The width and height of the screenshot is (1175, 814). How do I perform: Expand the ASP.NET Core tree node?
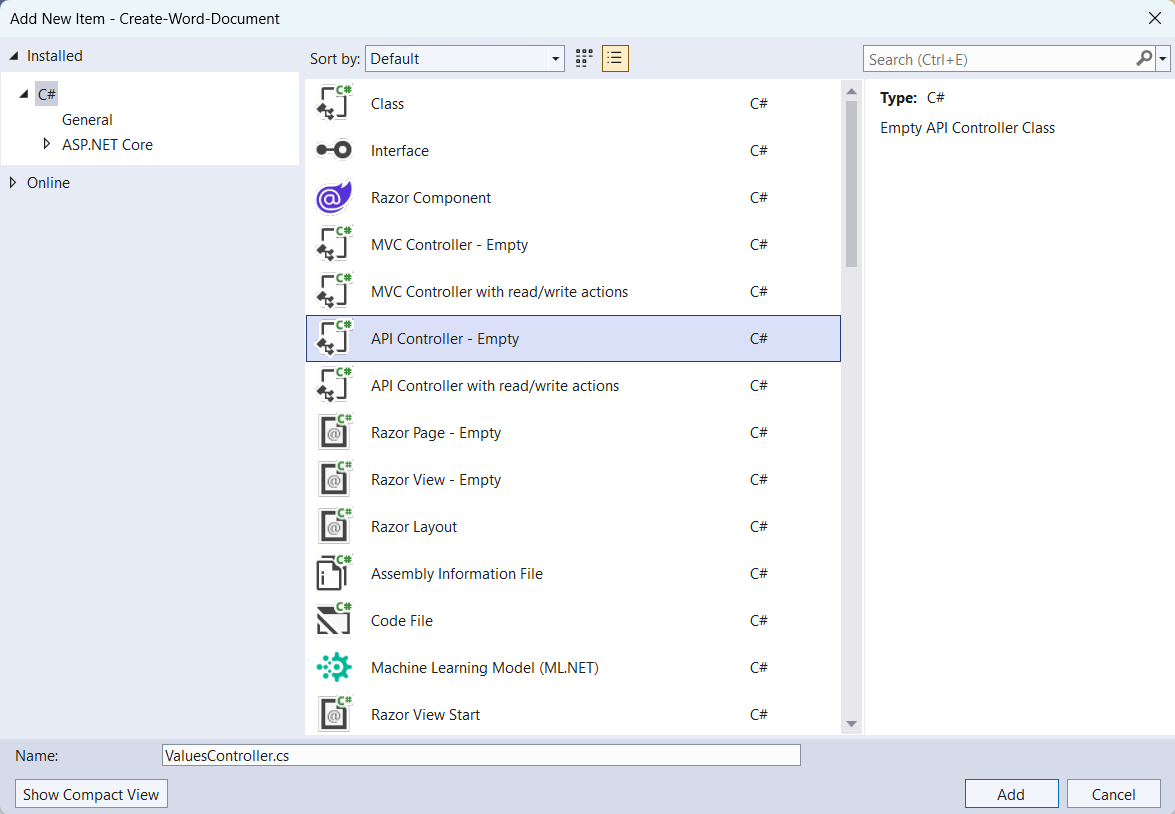tap(47, 144)
